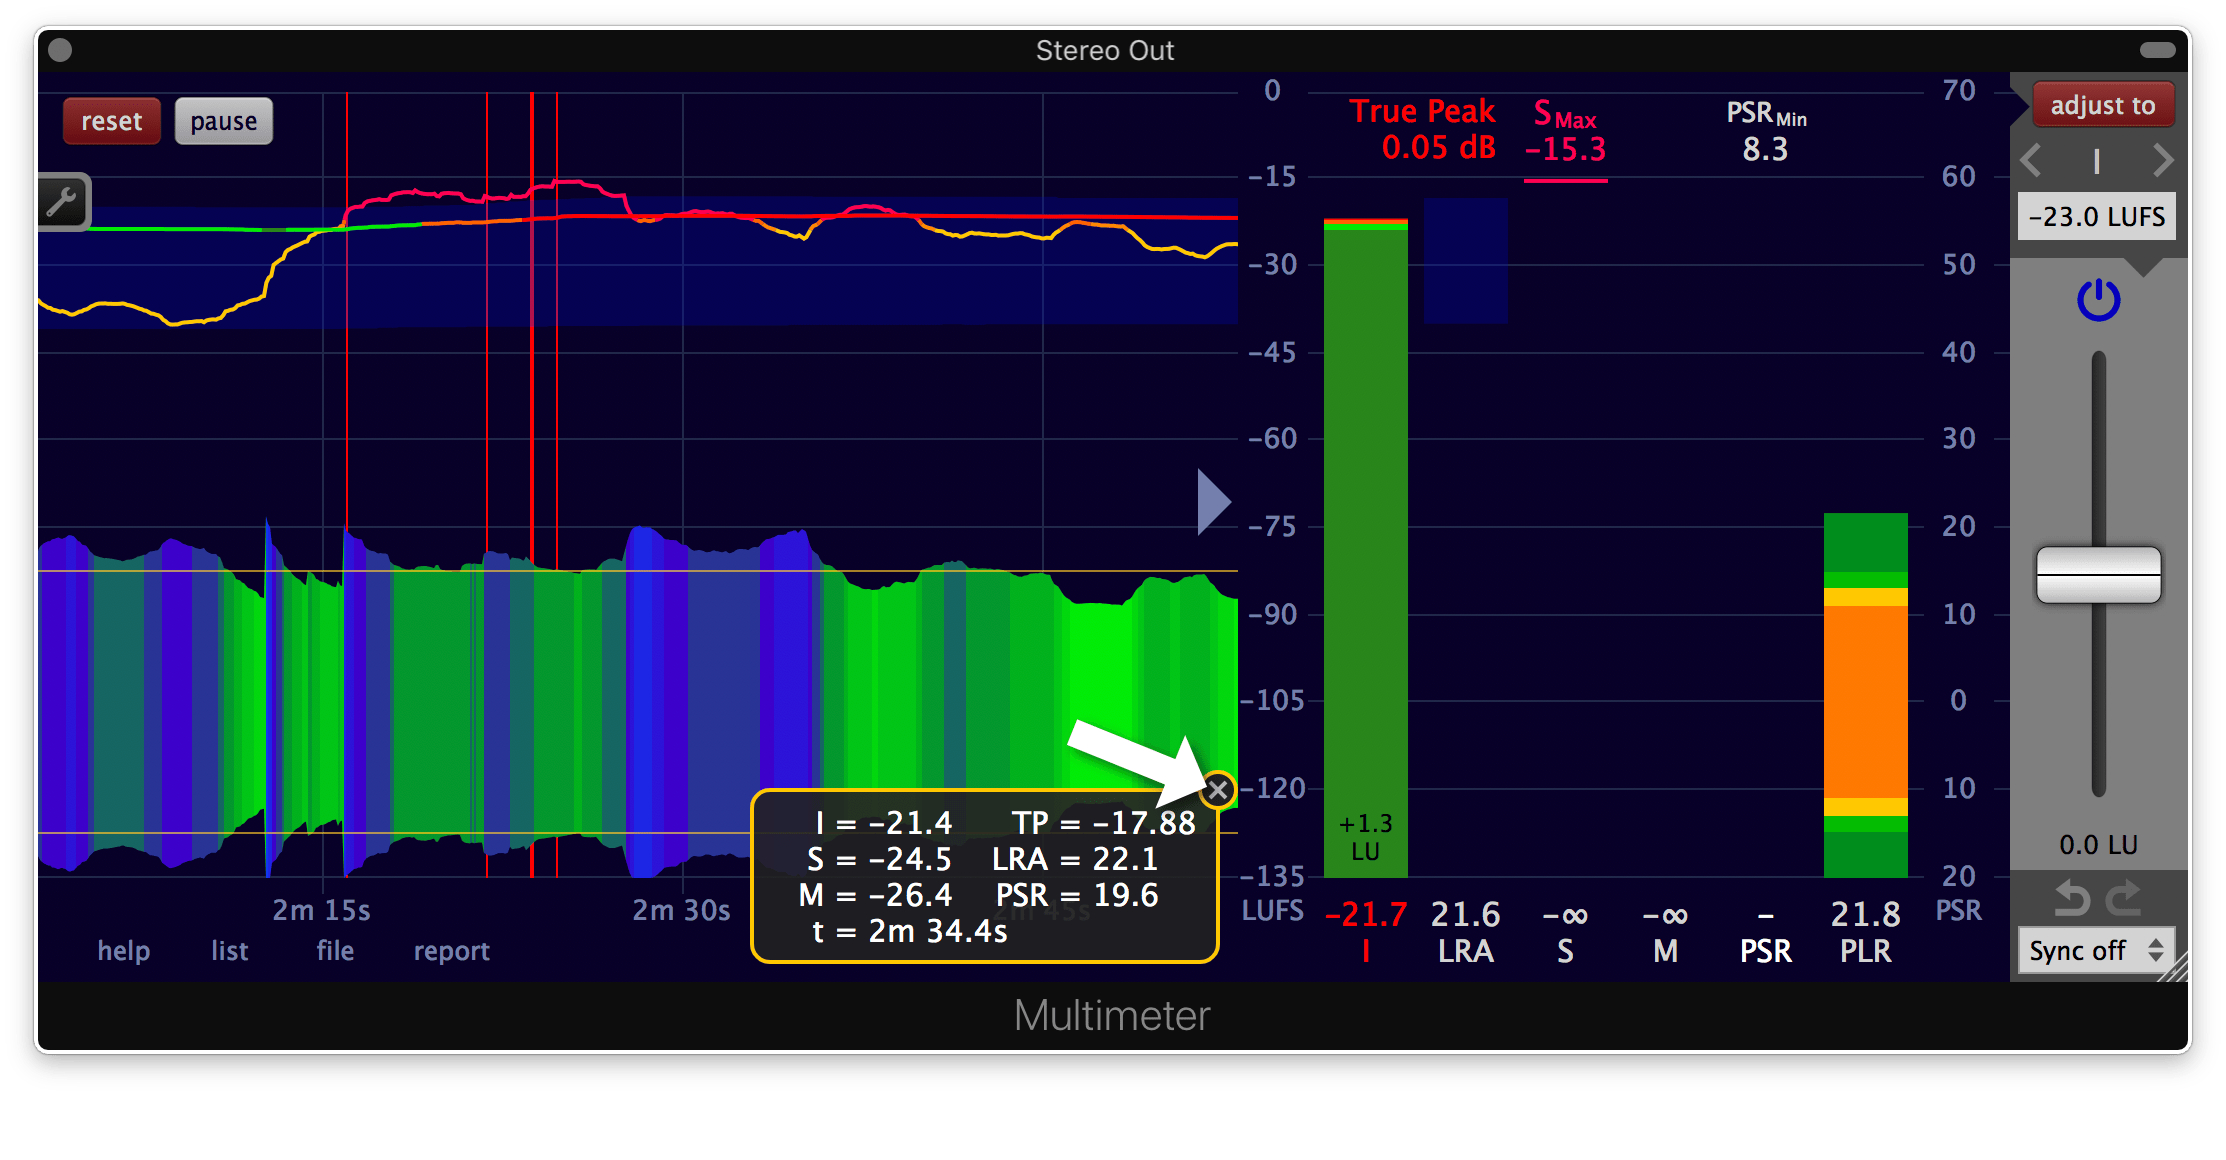Select previous adjust target with left chevron
The image size is (2226, 1160).
(x=2031, y=160)
